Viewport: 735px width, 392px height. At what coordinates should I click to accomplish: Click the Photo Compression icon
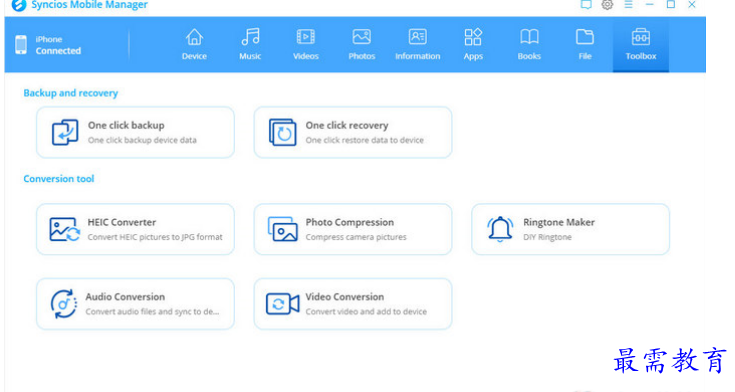(x=283, y=229)
